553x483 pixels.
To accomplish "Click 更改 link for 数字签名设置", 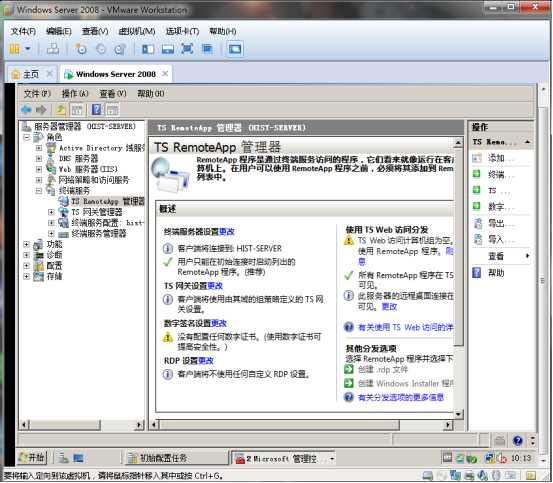I will (x=219, y=323).
